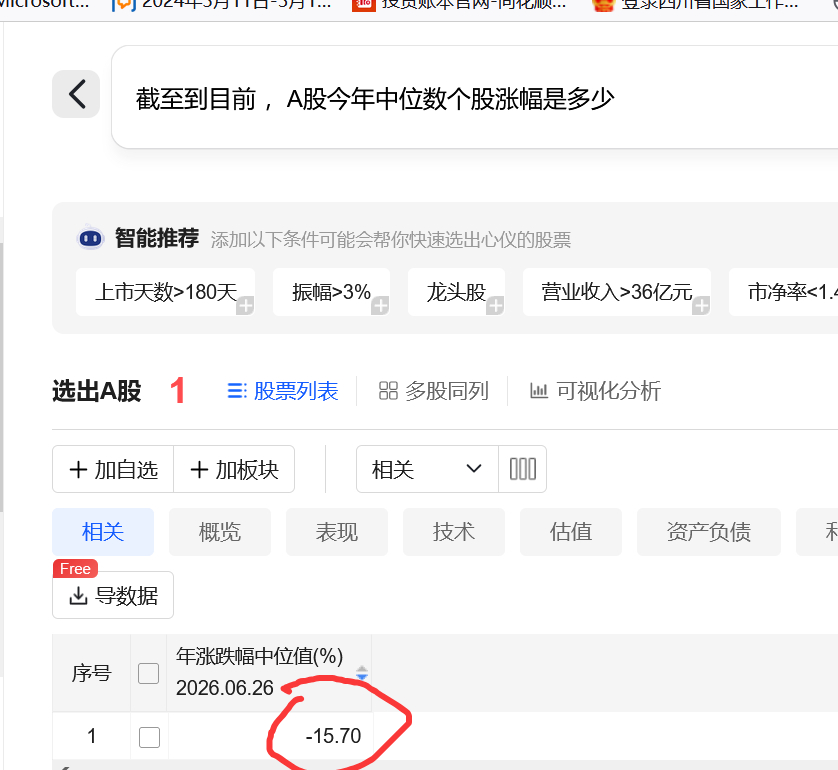Toggle the checkbox for row 1
This screenshot has height=770, width=838.
pos(149,737)
